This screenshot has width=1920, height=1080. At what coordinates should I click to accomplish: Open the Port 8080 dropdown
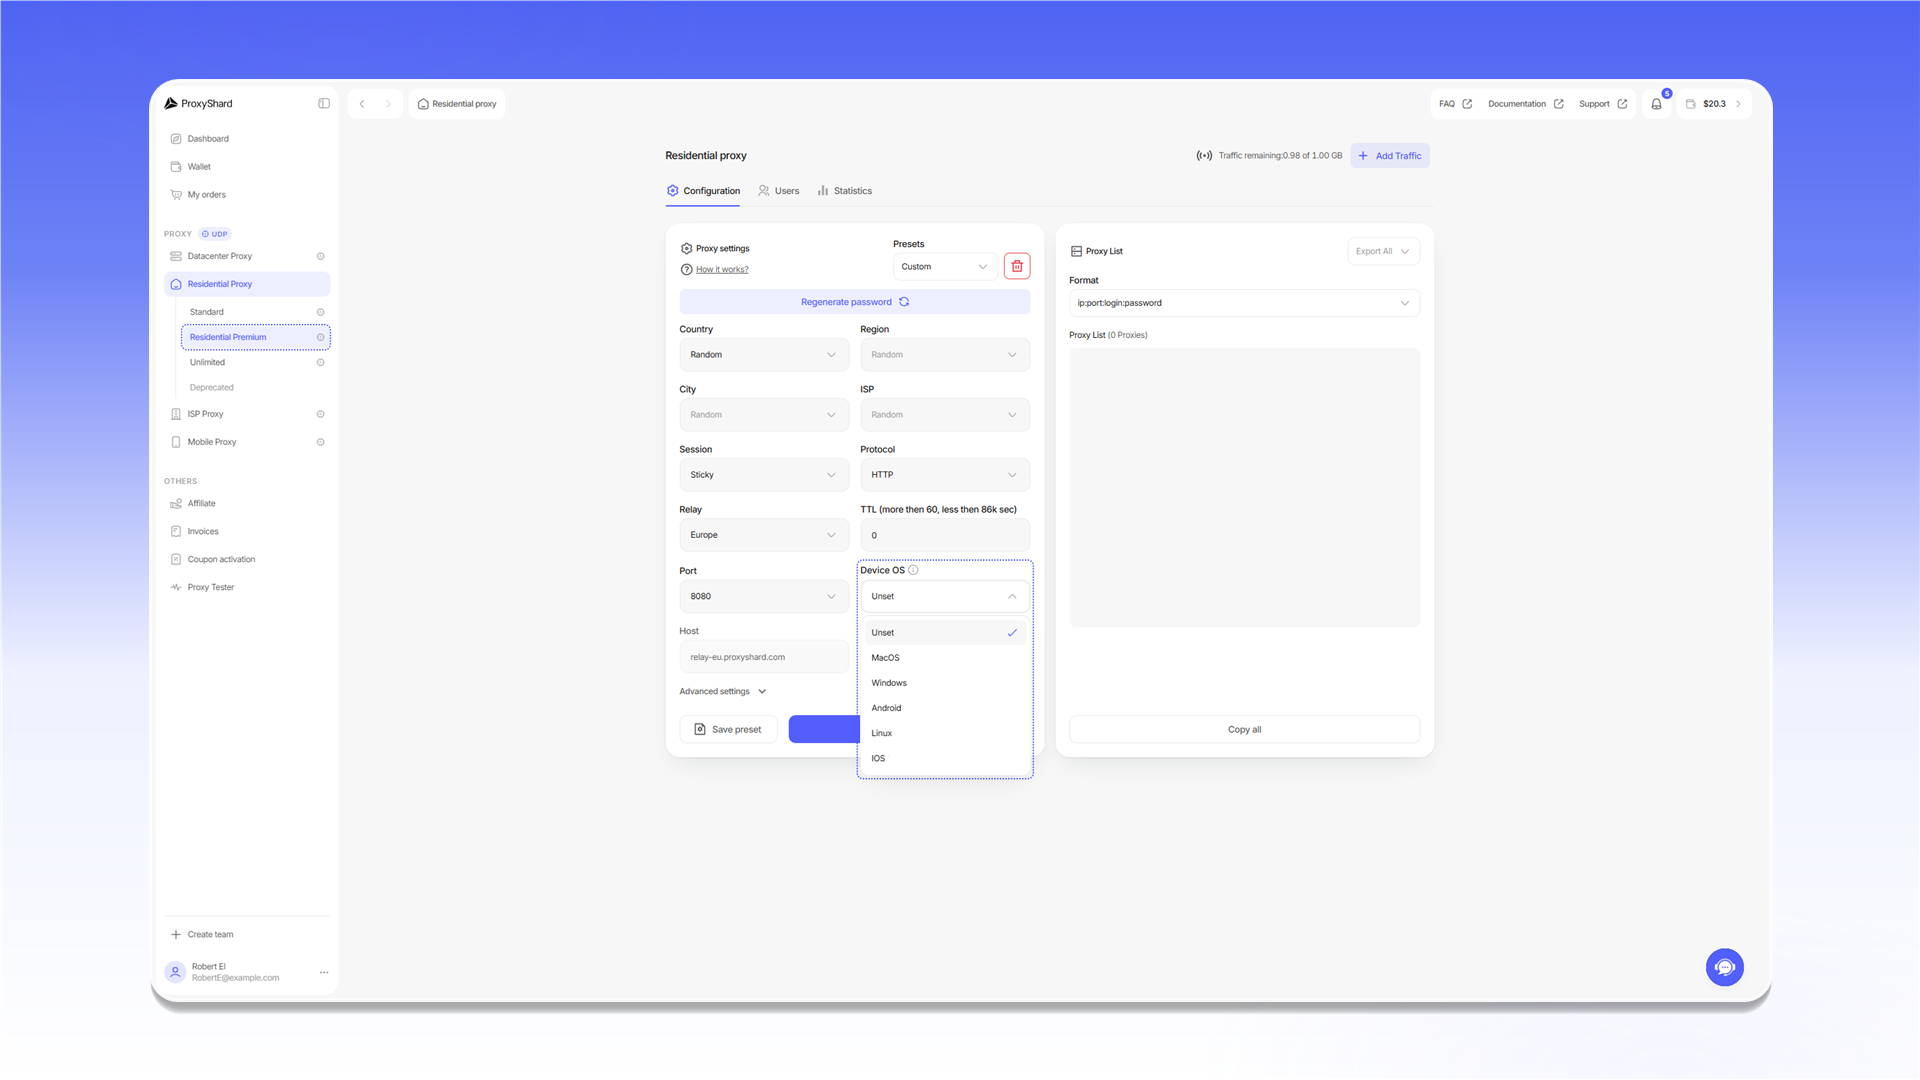pyautogui.click(x=764, y=596)
